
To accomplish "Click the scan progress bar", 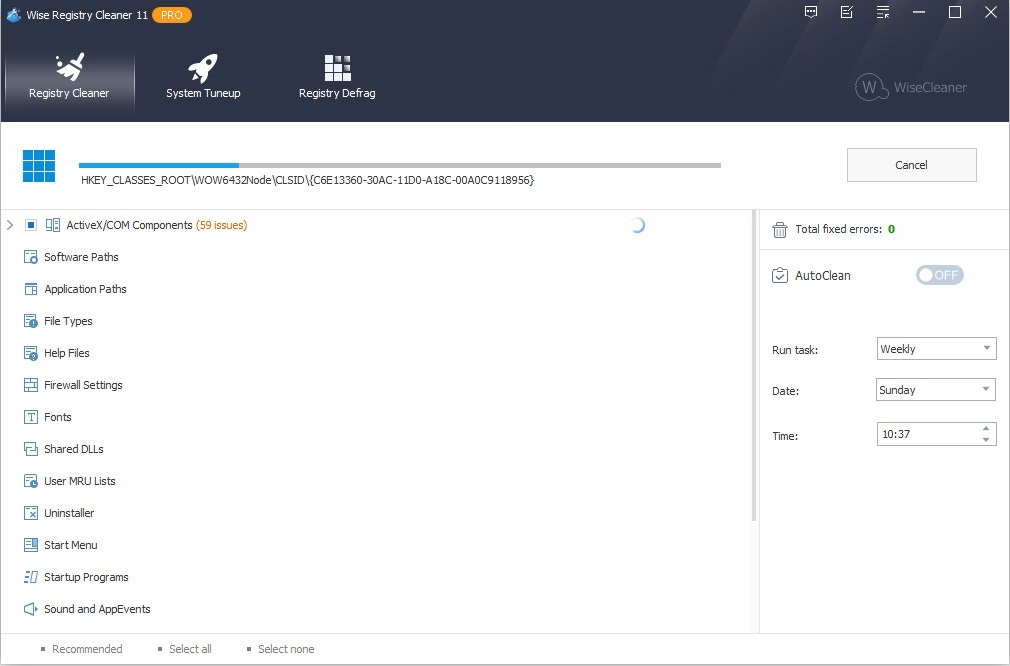I will coord(399,166).
